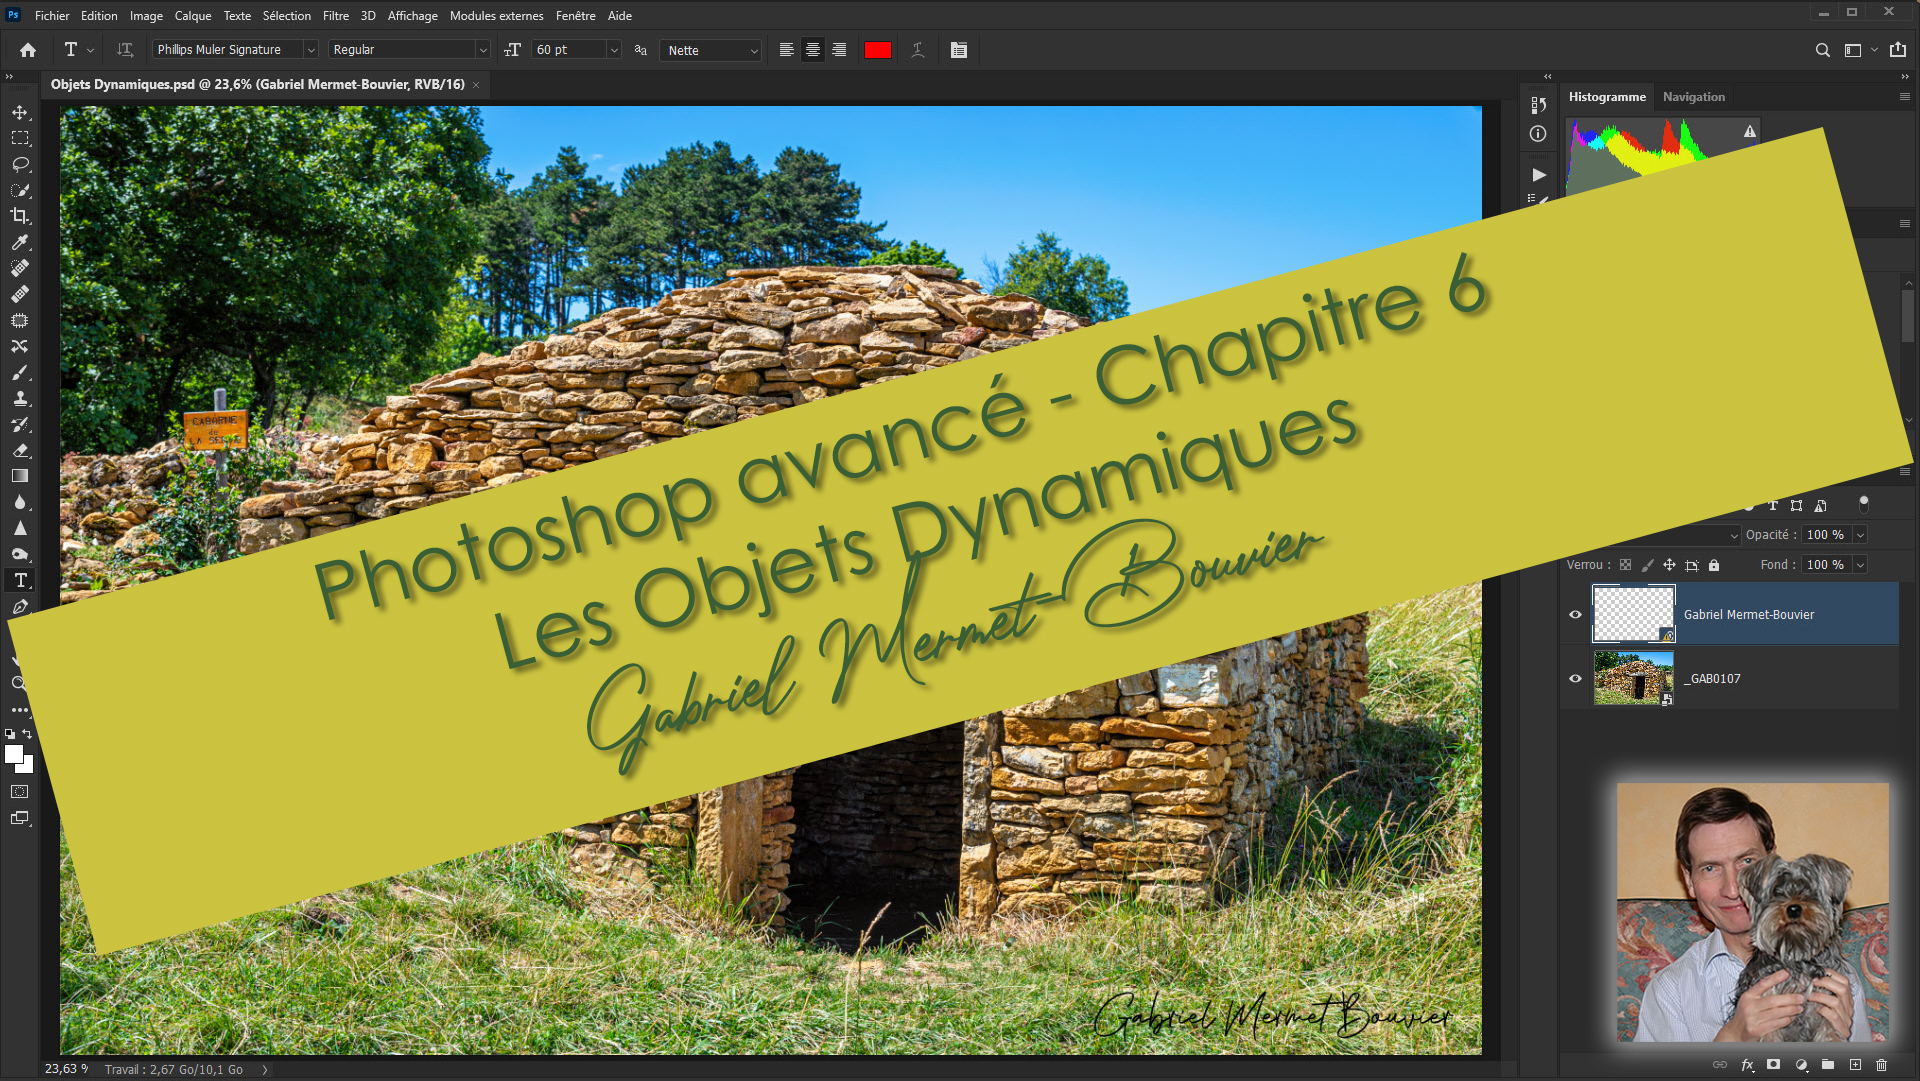Switch to the Navigation tab
This screenshot has width=1920, height=1081.
click(x=1693, y=97)
